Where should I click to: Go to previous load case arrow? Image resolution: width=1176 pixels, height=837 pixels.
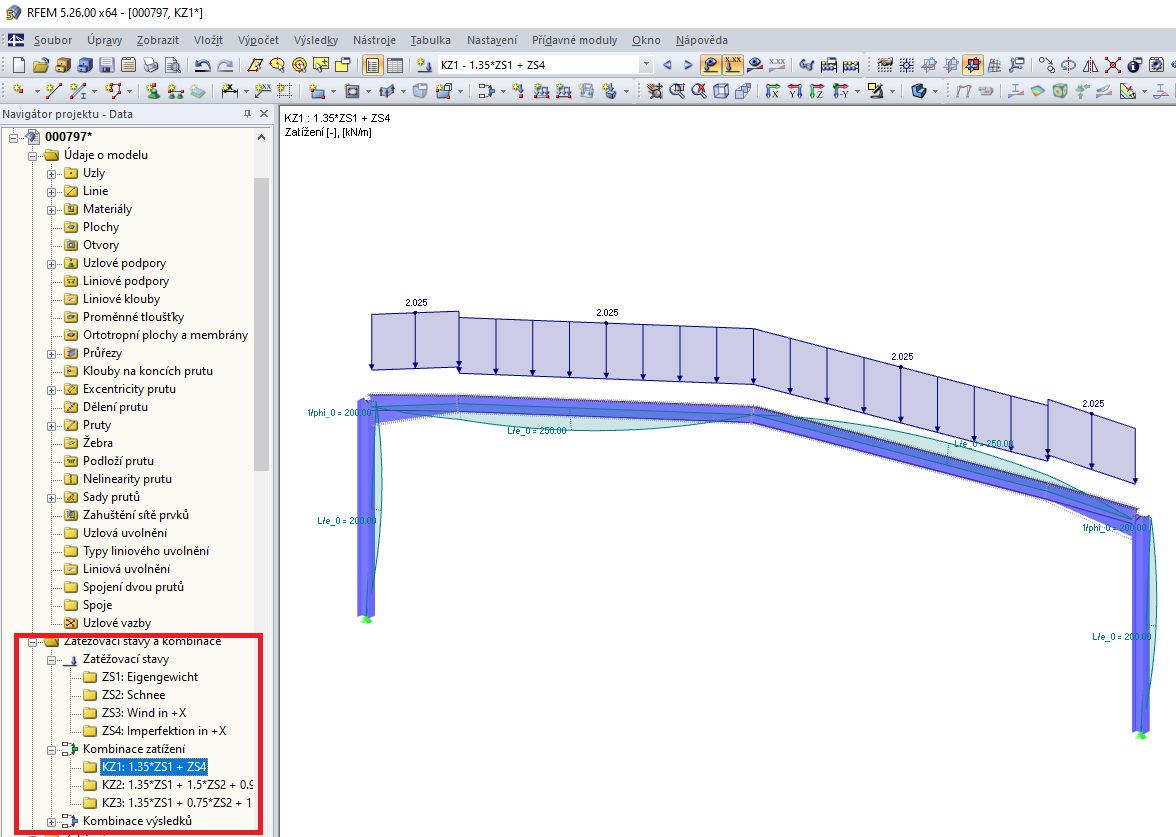(667, 65)
